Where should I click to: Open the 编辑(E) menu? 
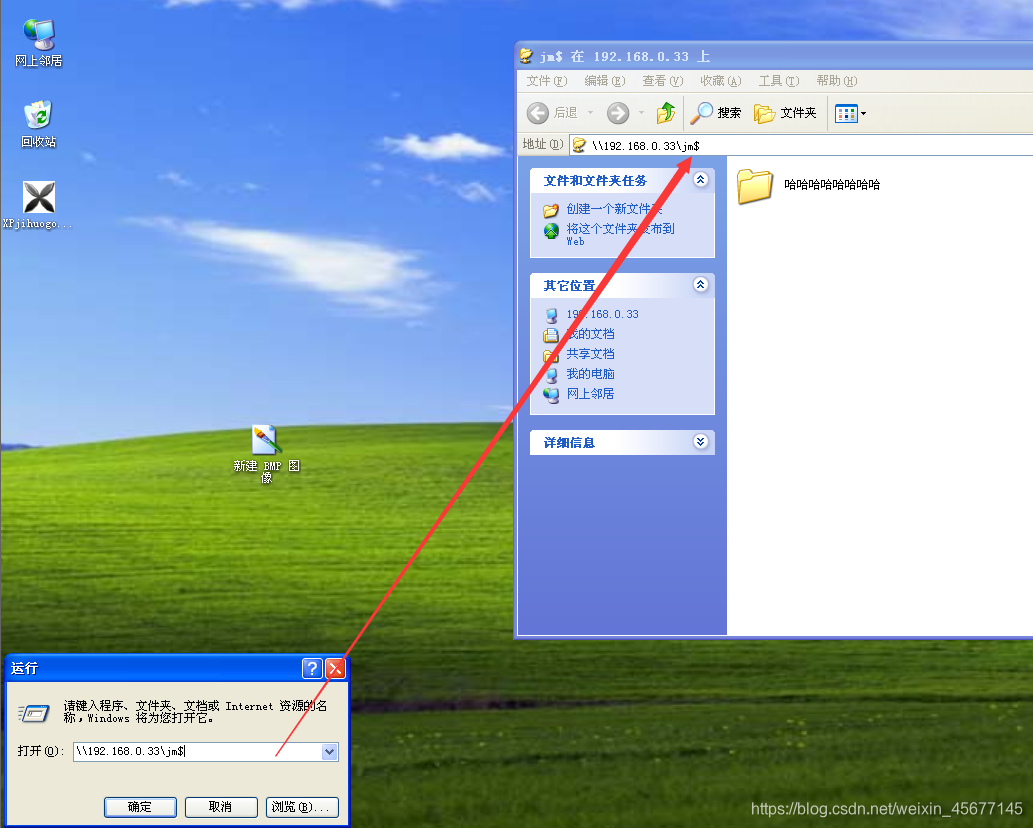point(604,81)
